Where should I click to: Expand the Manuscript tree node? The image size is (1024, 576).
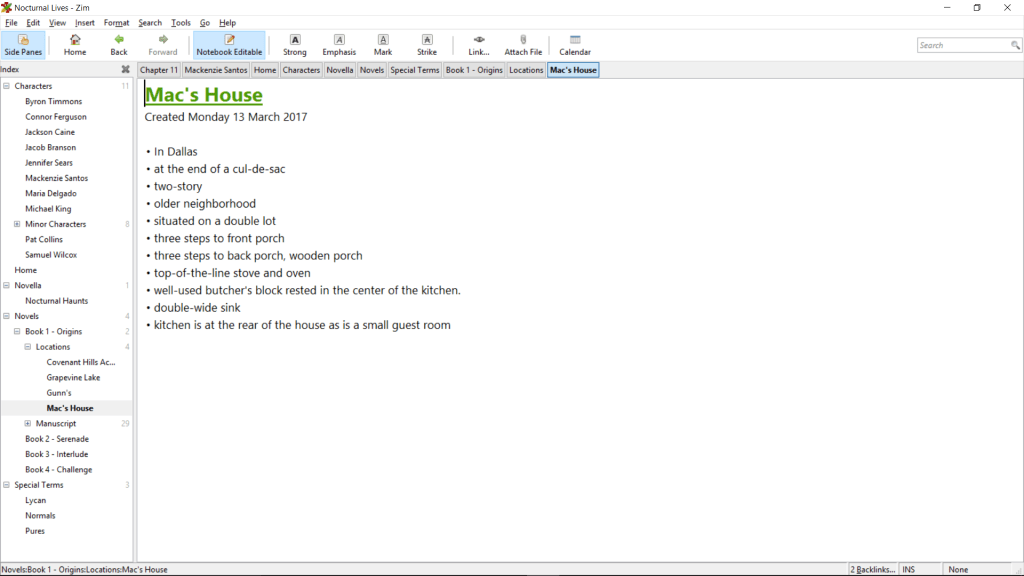click(28, 424)
